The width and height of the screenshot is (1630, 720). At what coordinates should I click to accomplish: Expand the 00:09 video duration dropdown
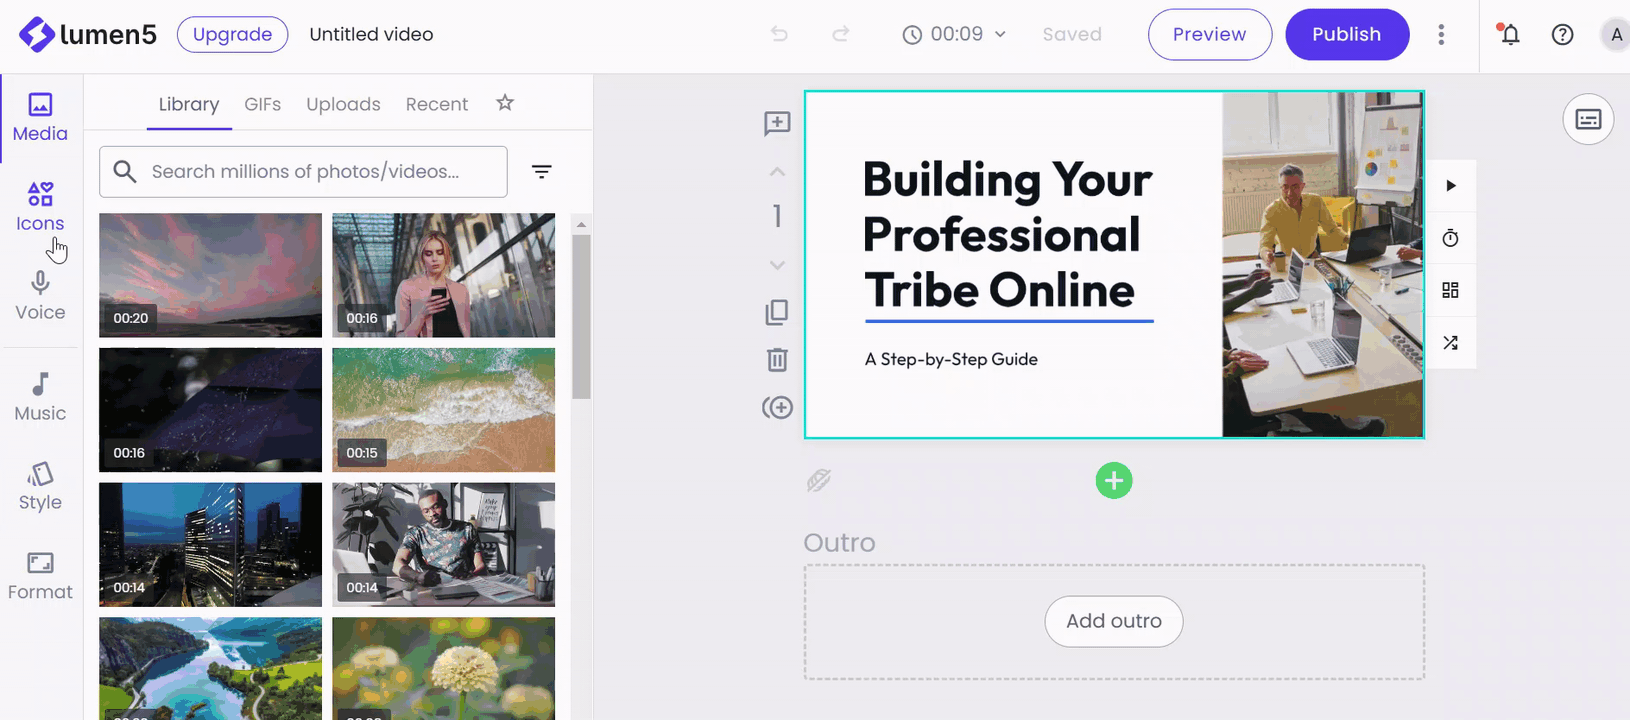pyautogui.click(x=955, y=34)
